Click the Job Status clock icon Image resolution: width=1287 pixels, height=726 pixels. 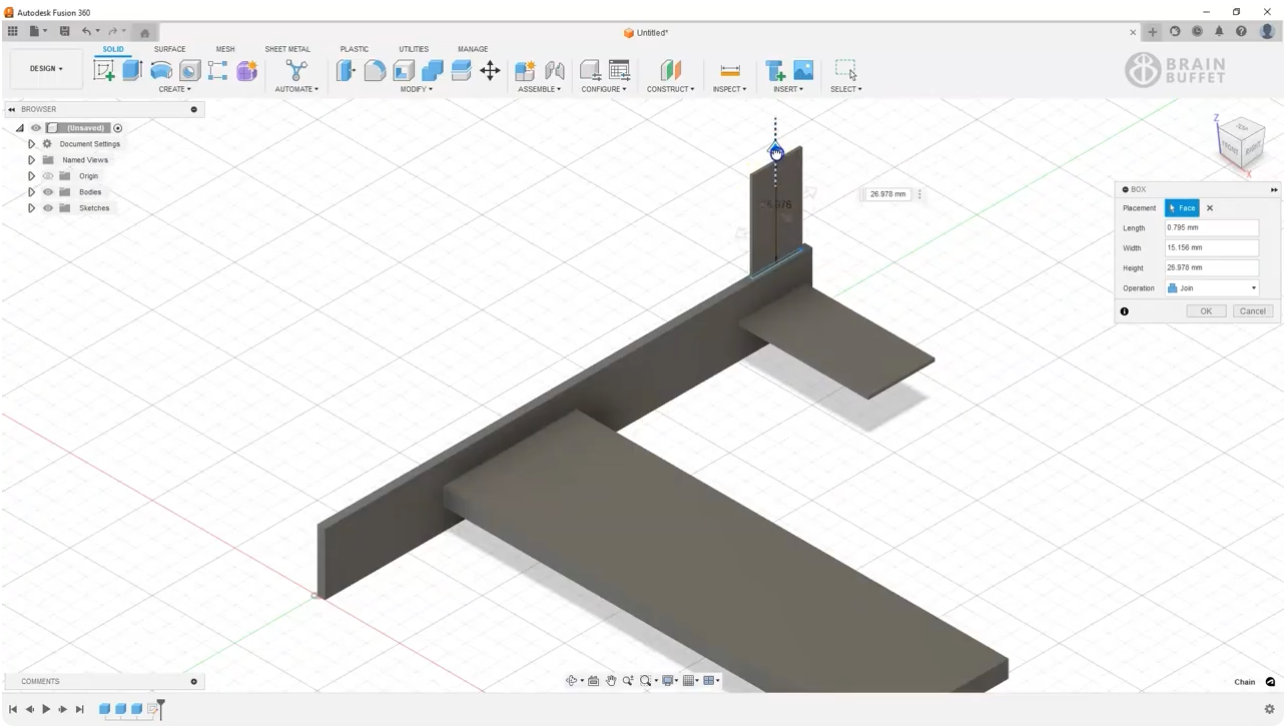click(1197, 32)
